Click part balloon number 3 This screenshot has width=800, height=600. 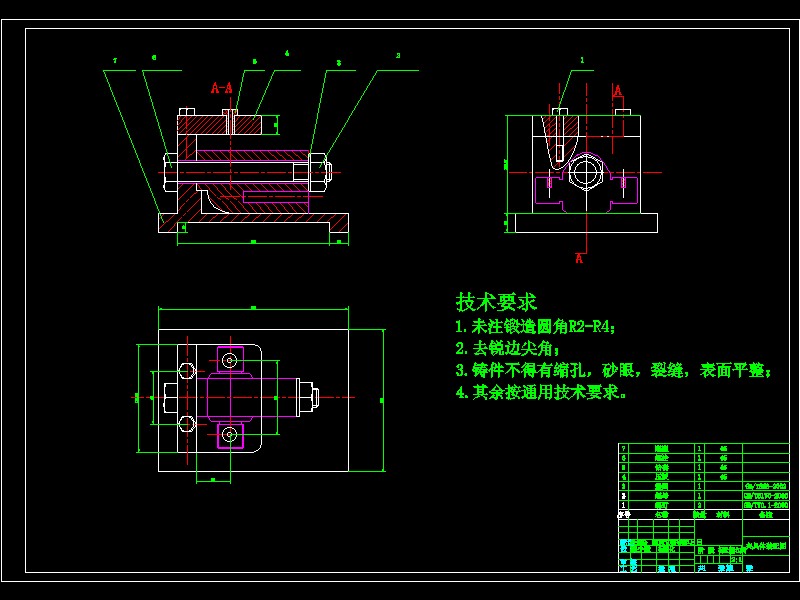pos(338,63)
